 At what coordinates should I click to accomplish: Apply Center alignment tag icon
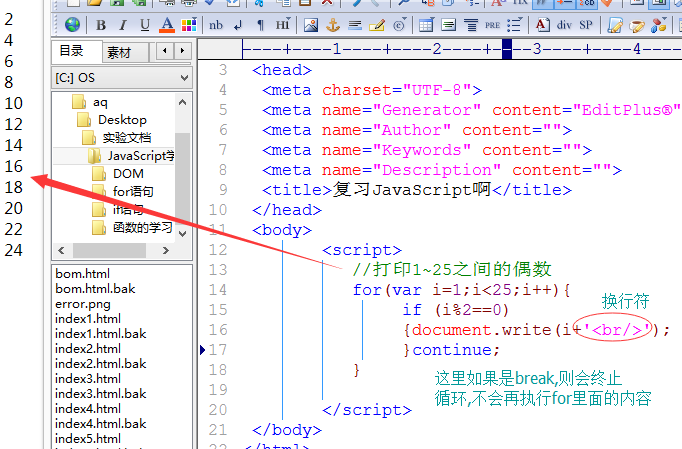coord(470,25)
